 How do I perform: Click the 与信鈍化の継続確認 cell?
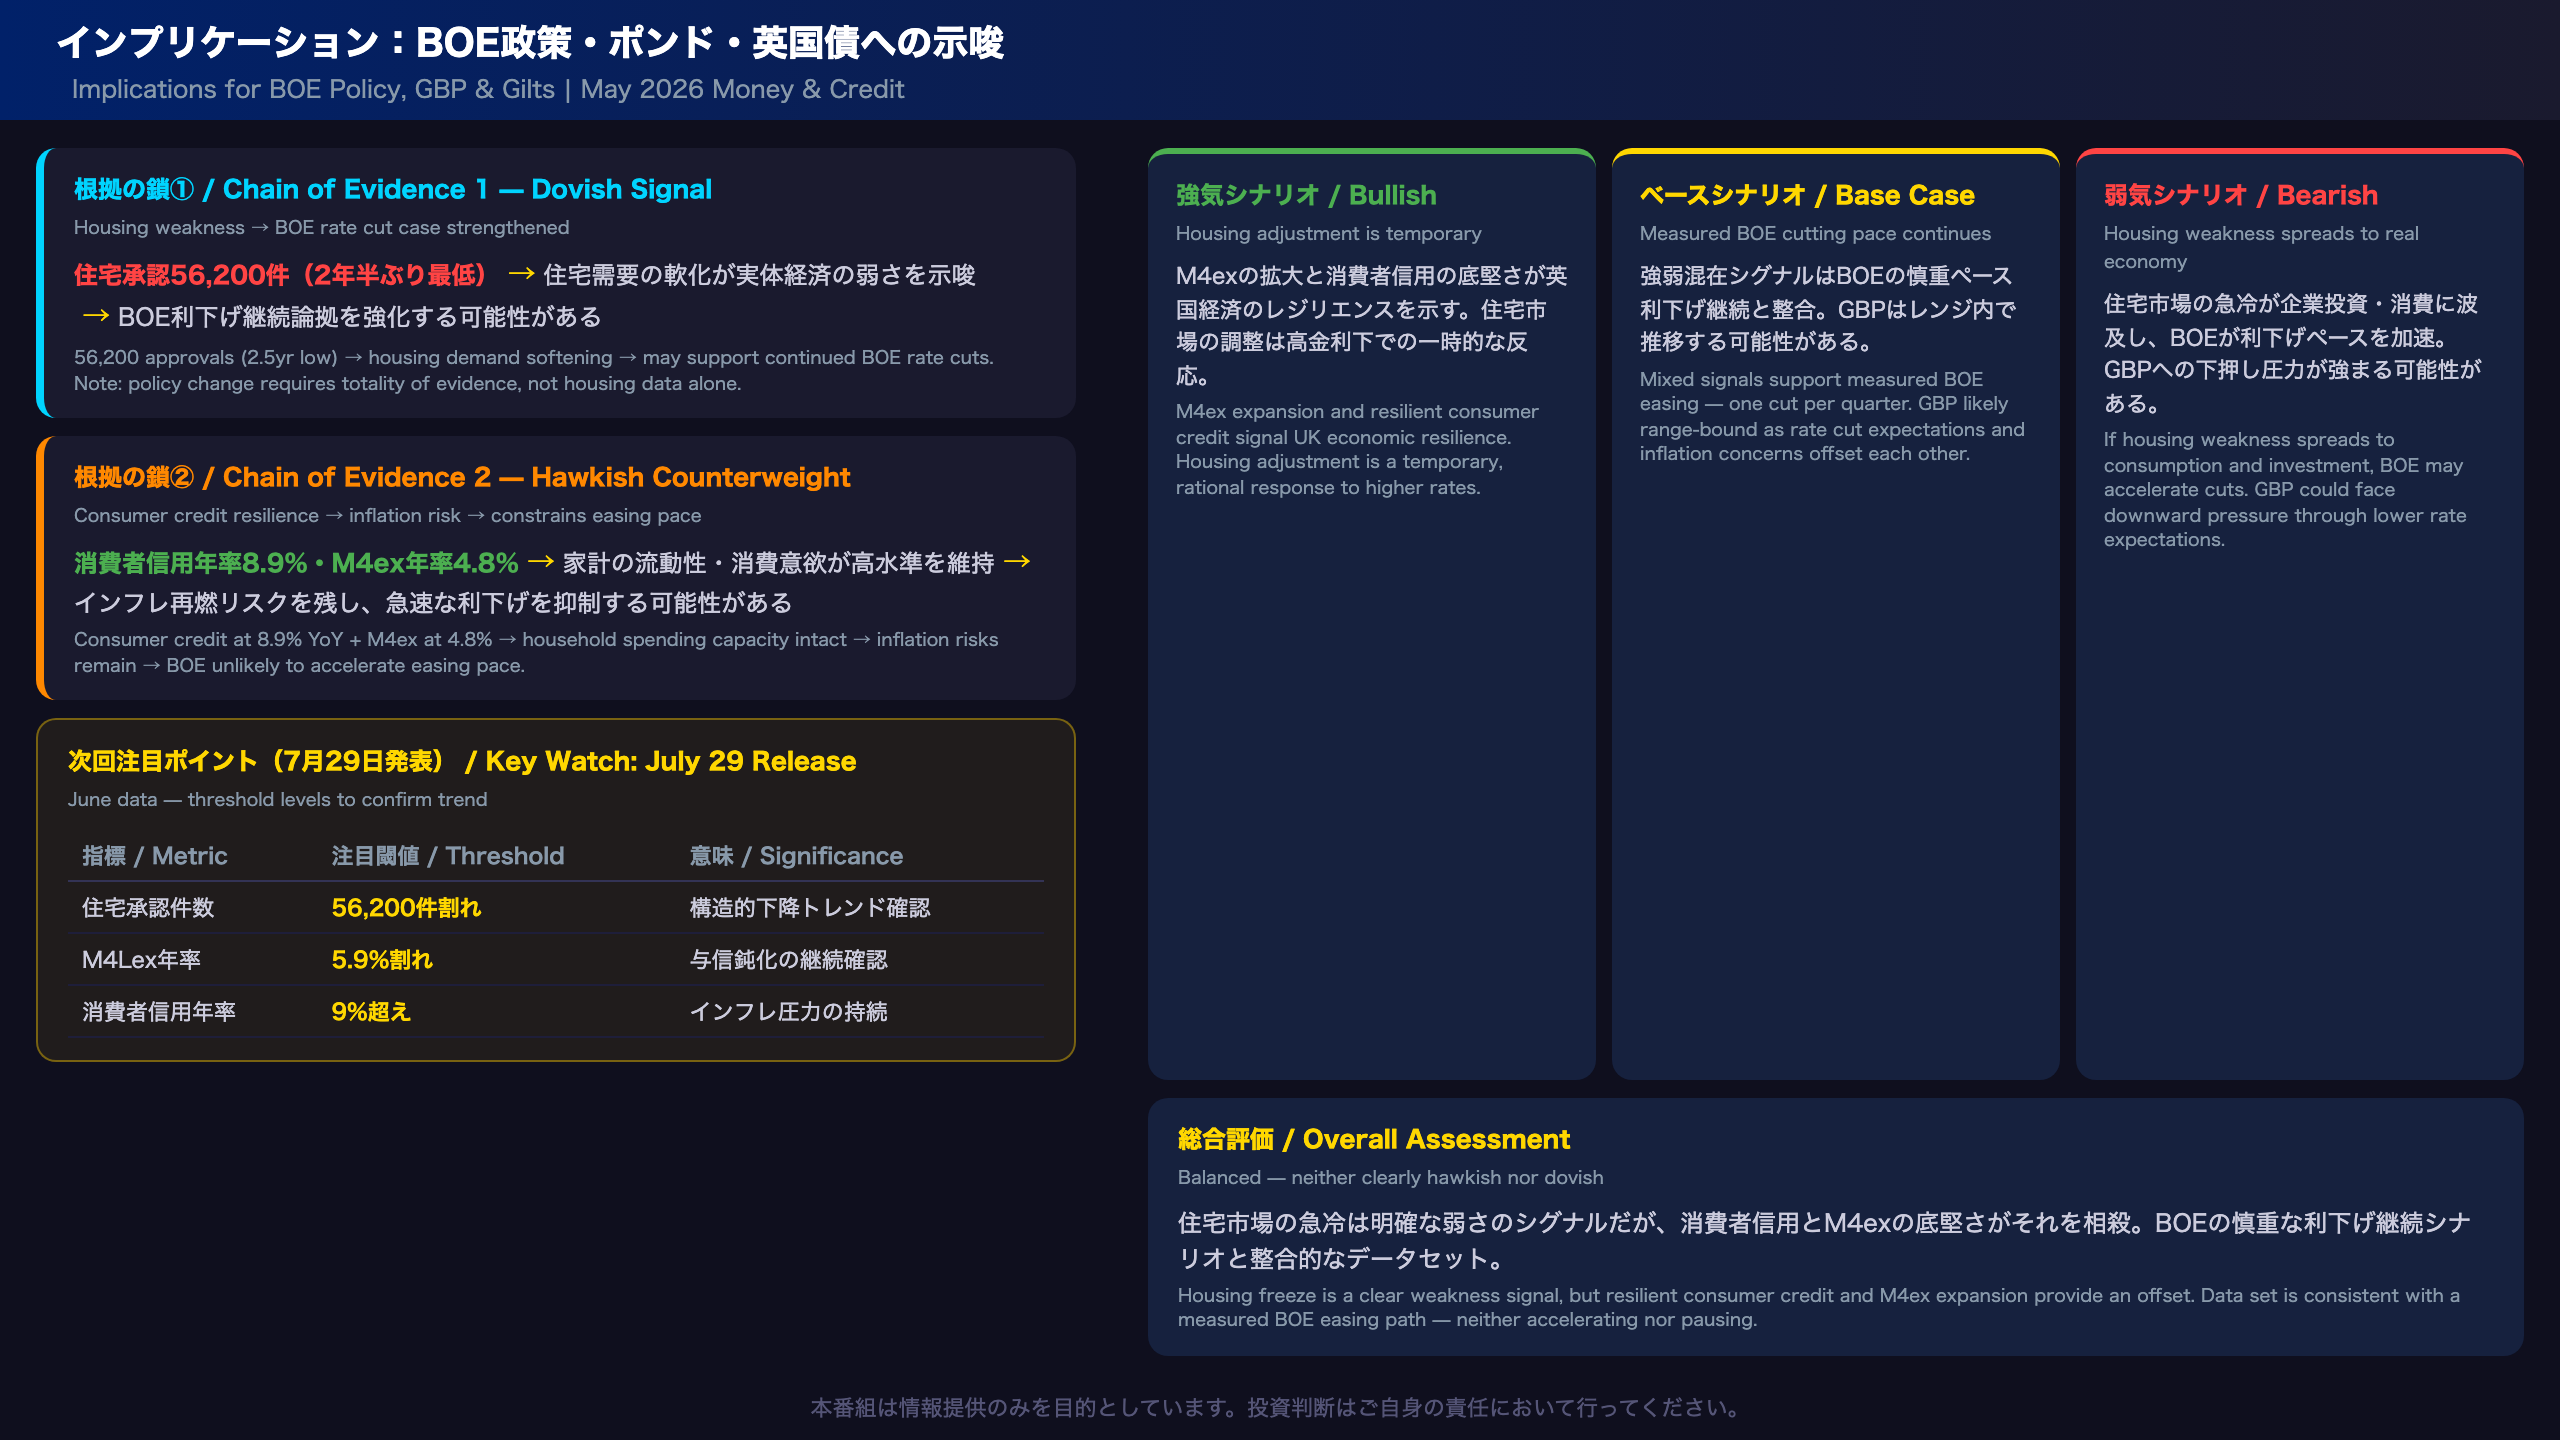pyautogui.click(x=788, y=960)
